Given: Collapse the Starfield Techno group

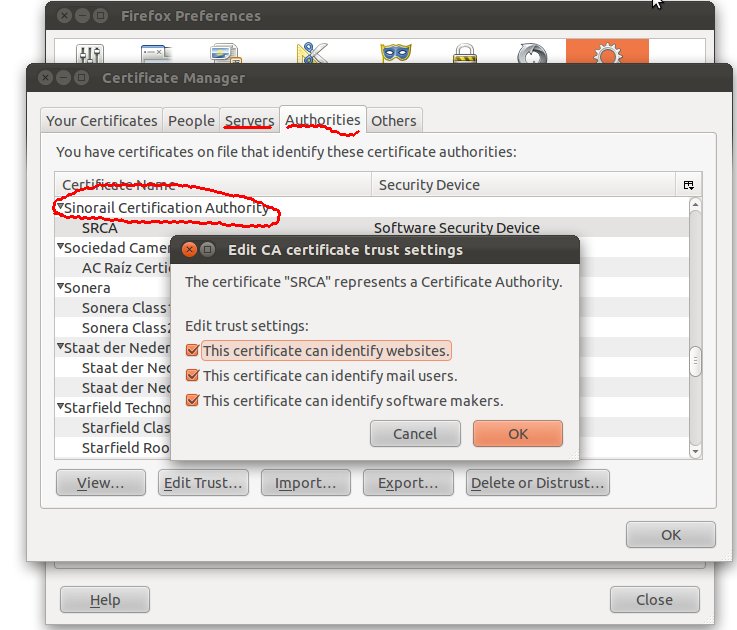Looking at the screenshot, I should tap(60, 406).
